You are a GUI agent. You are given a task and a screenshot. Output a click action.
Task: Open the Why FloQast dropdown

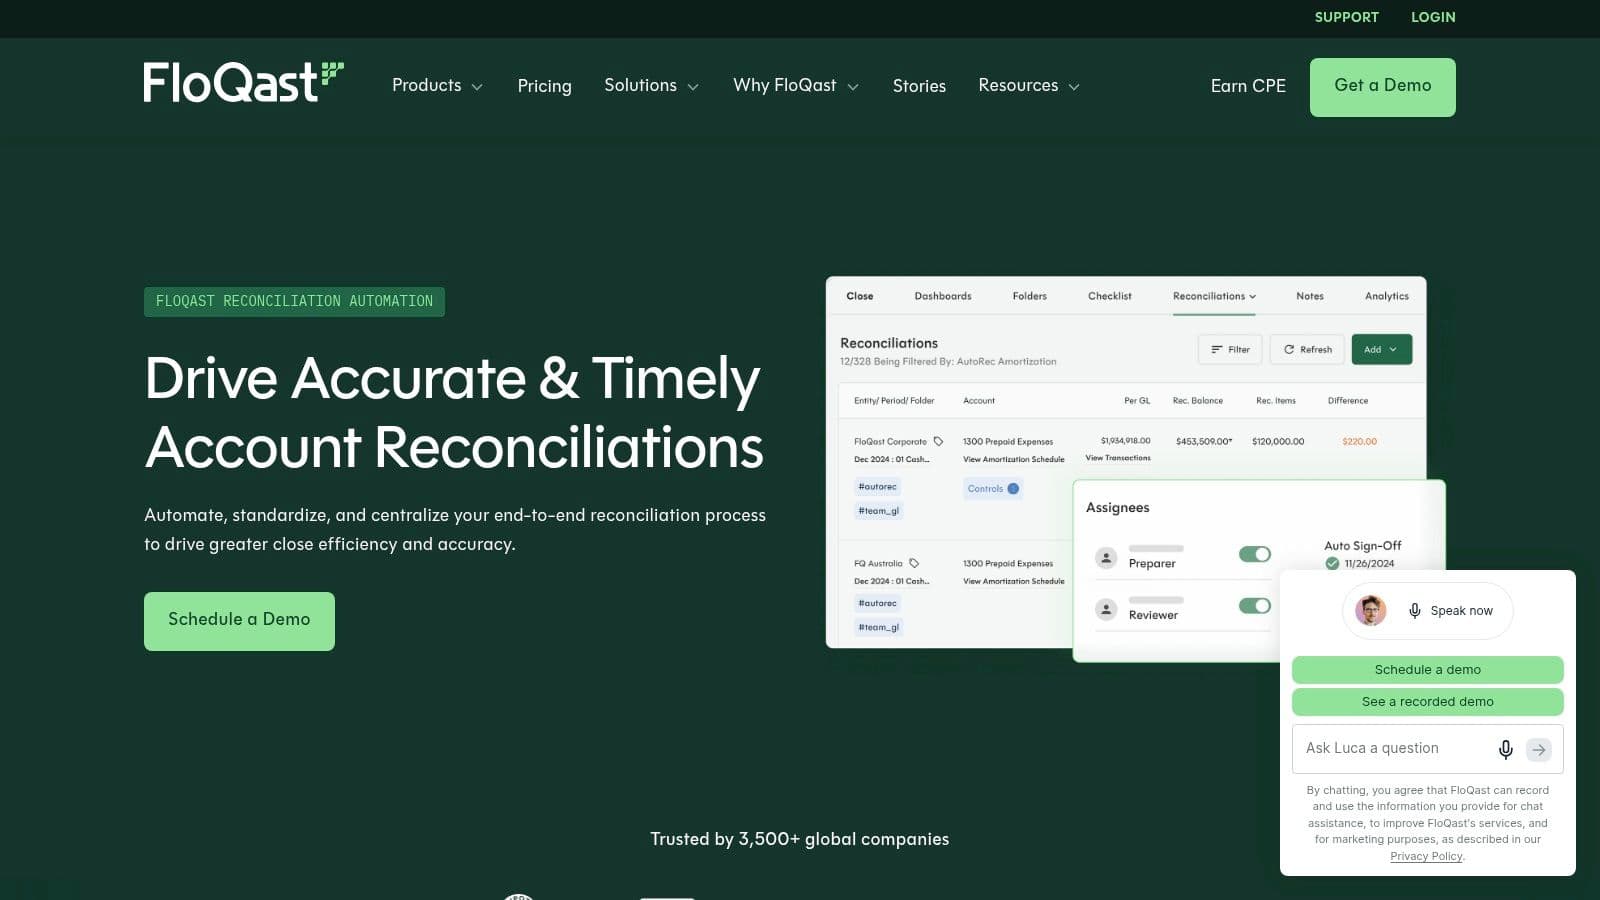[x=796, y=86]
